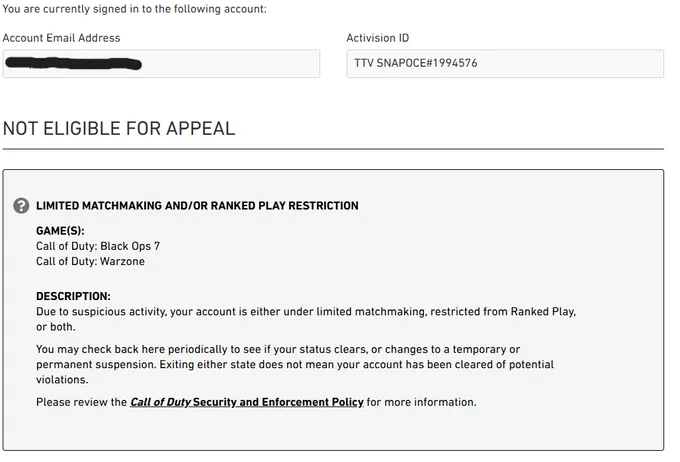
Task: Click the 'for more information' text
Action: point(422,402)
